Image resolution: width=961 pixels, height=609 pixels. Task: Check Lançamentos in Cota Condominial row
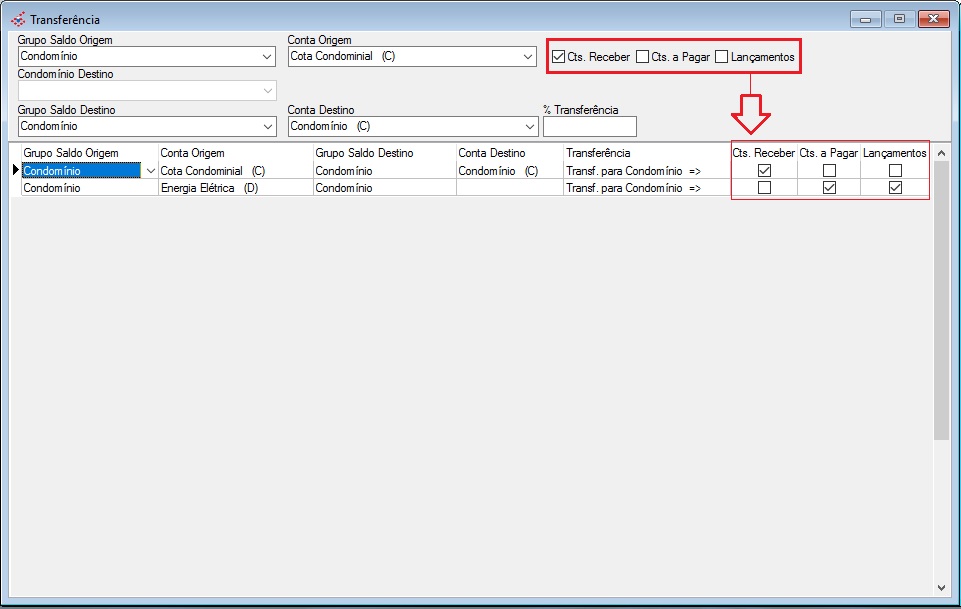895,171
